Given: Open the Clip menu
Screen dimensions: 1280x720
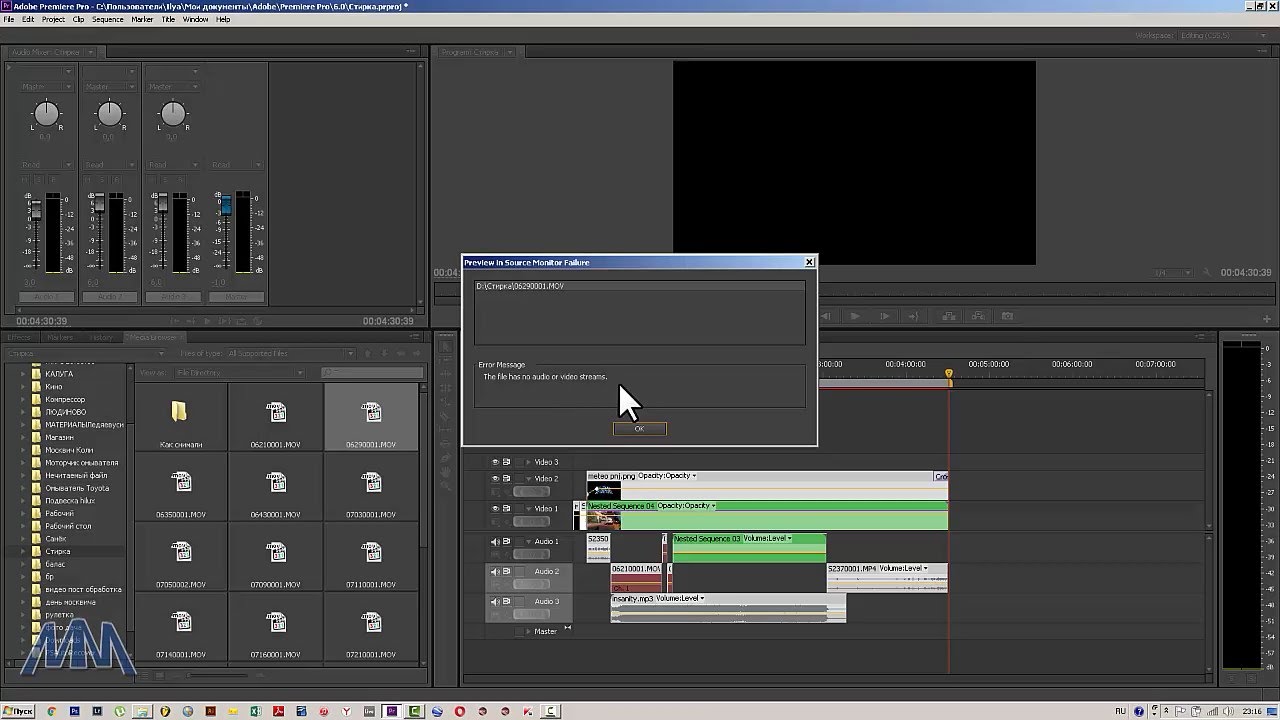Looking at the screenshot, I should (x=78, y=19).
